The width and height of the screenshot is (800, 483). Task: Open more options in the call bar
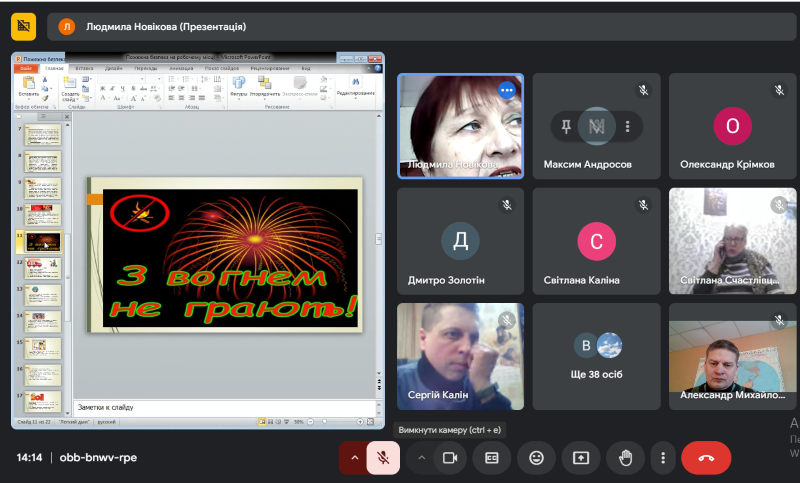[x=663, y=458]
